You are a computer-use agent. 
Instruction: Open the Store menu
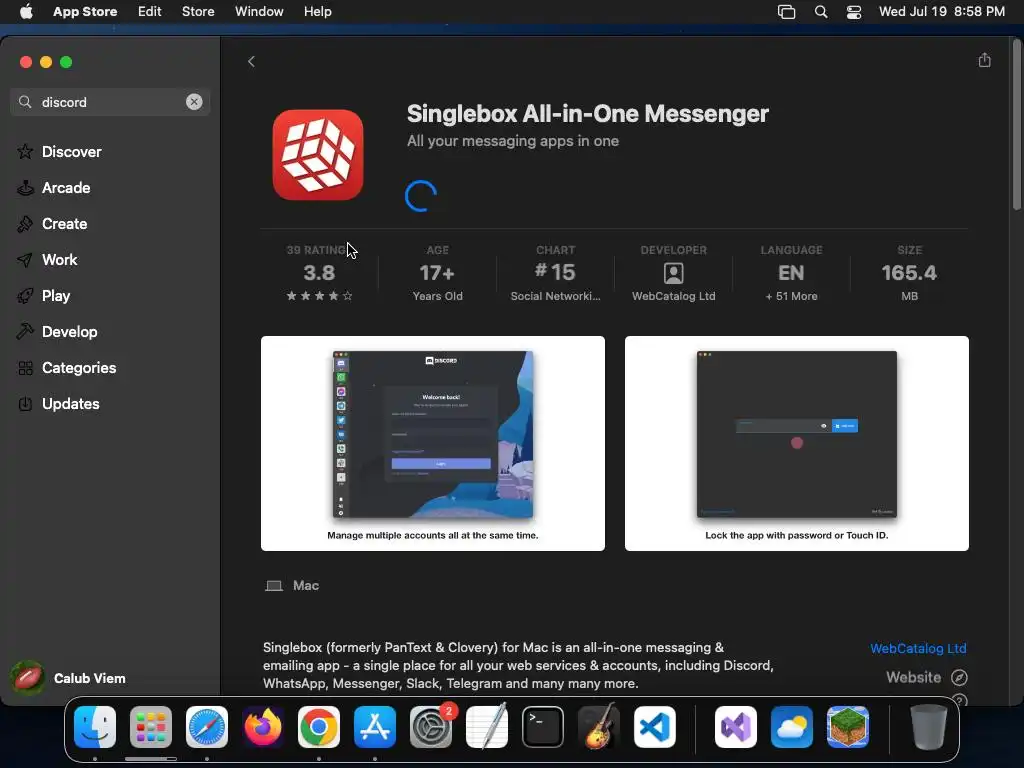coord(198,11)
